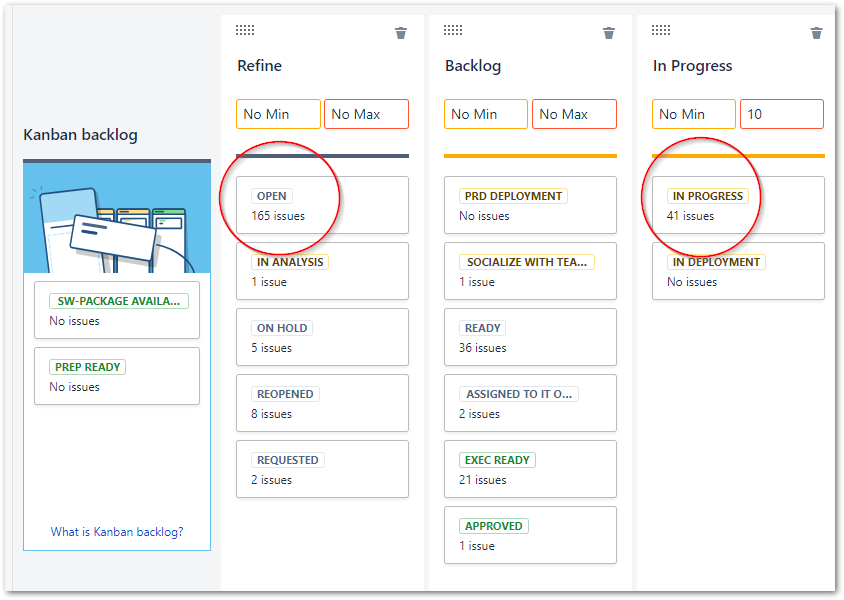This screenshot has height=600, width=844.
Task: Click the Refine column No Max field
Action: [x=367, y=114]
